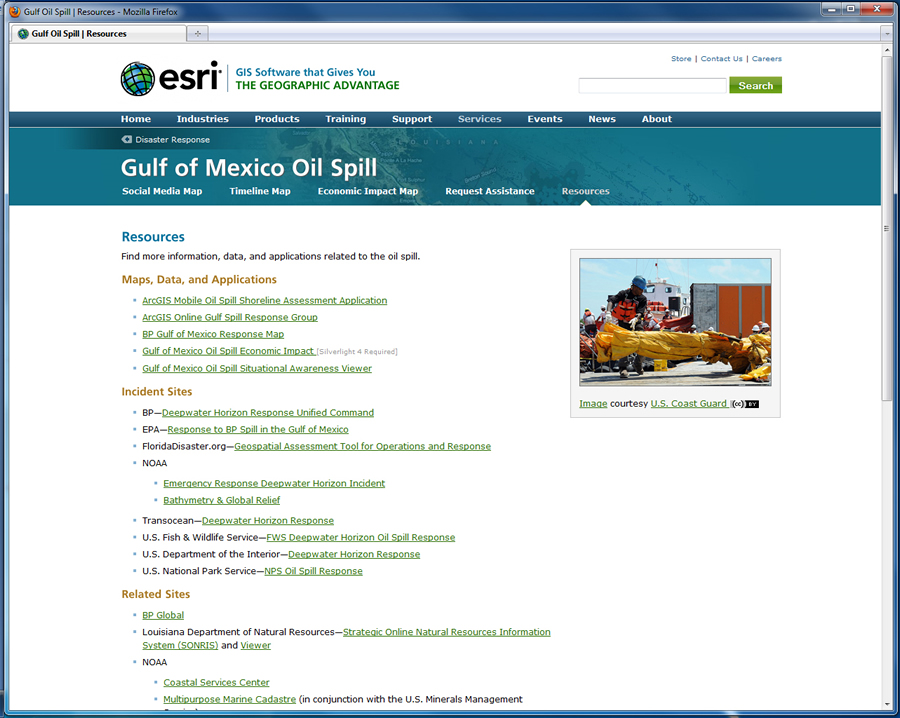Open Deepwater Horizon Response Unified Command link
This screenshot has width=900, height=718.
point(267,413)
